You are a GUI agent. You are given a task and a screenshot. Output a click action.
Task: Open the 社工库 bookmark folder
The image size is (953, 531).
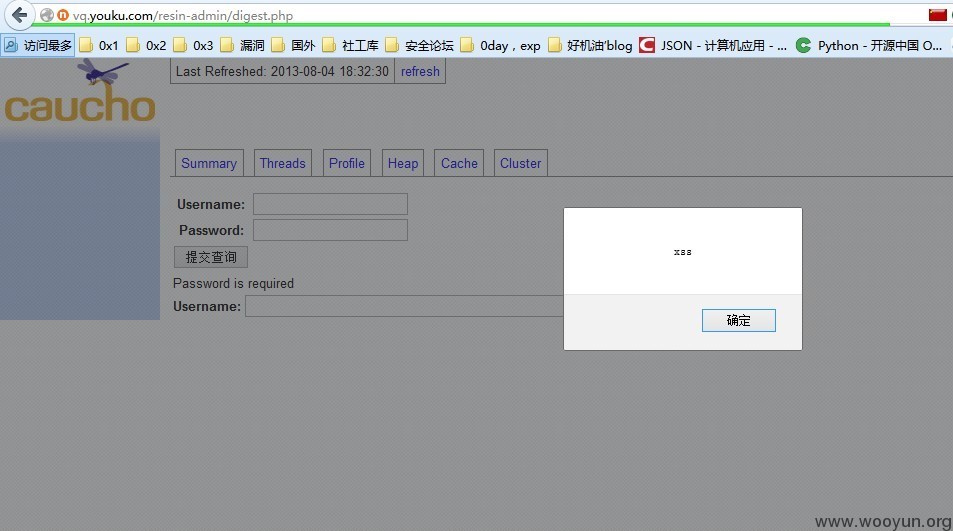[x=350, y=46]
